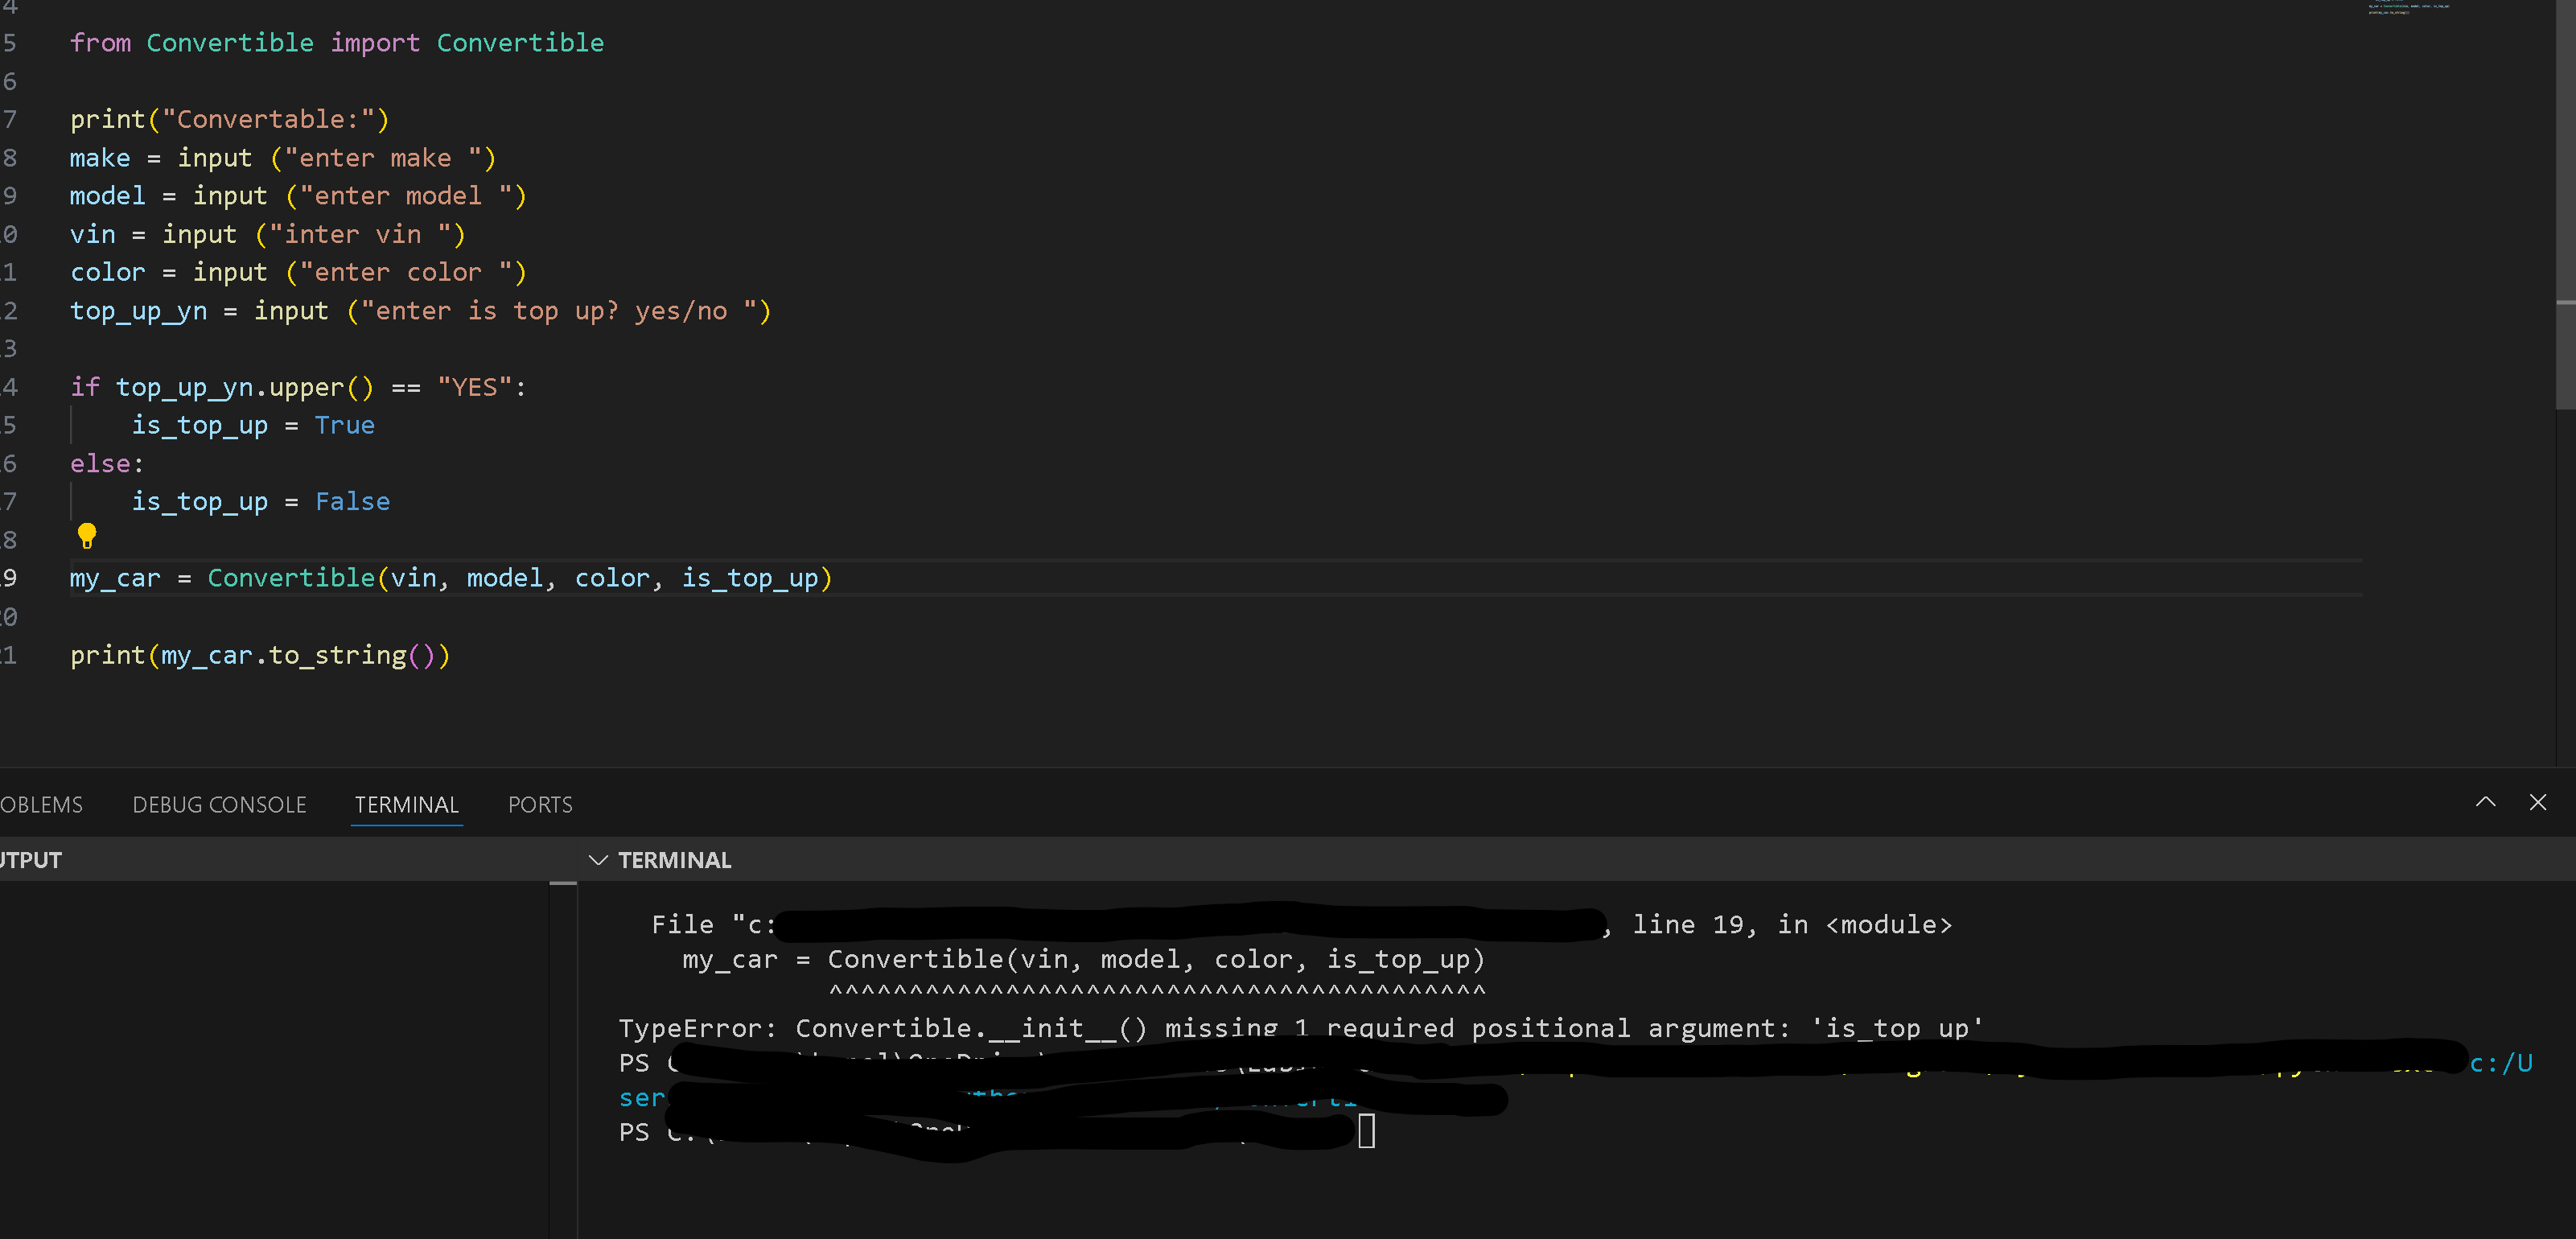Image resolution: width=2576 pixels, height=1239 pixels.
Task: Open the PORTS tab
Action: point(540,804)
